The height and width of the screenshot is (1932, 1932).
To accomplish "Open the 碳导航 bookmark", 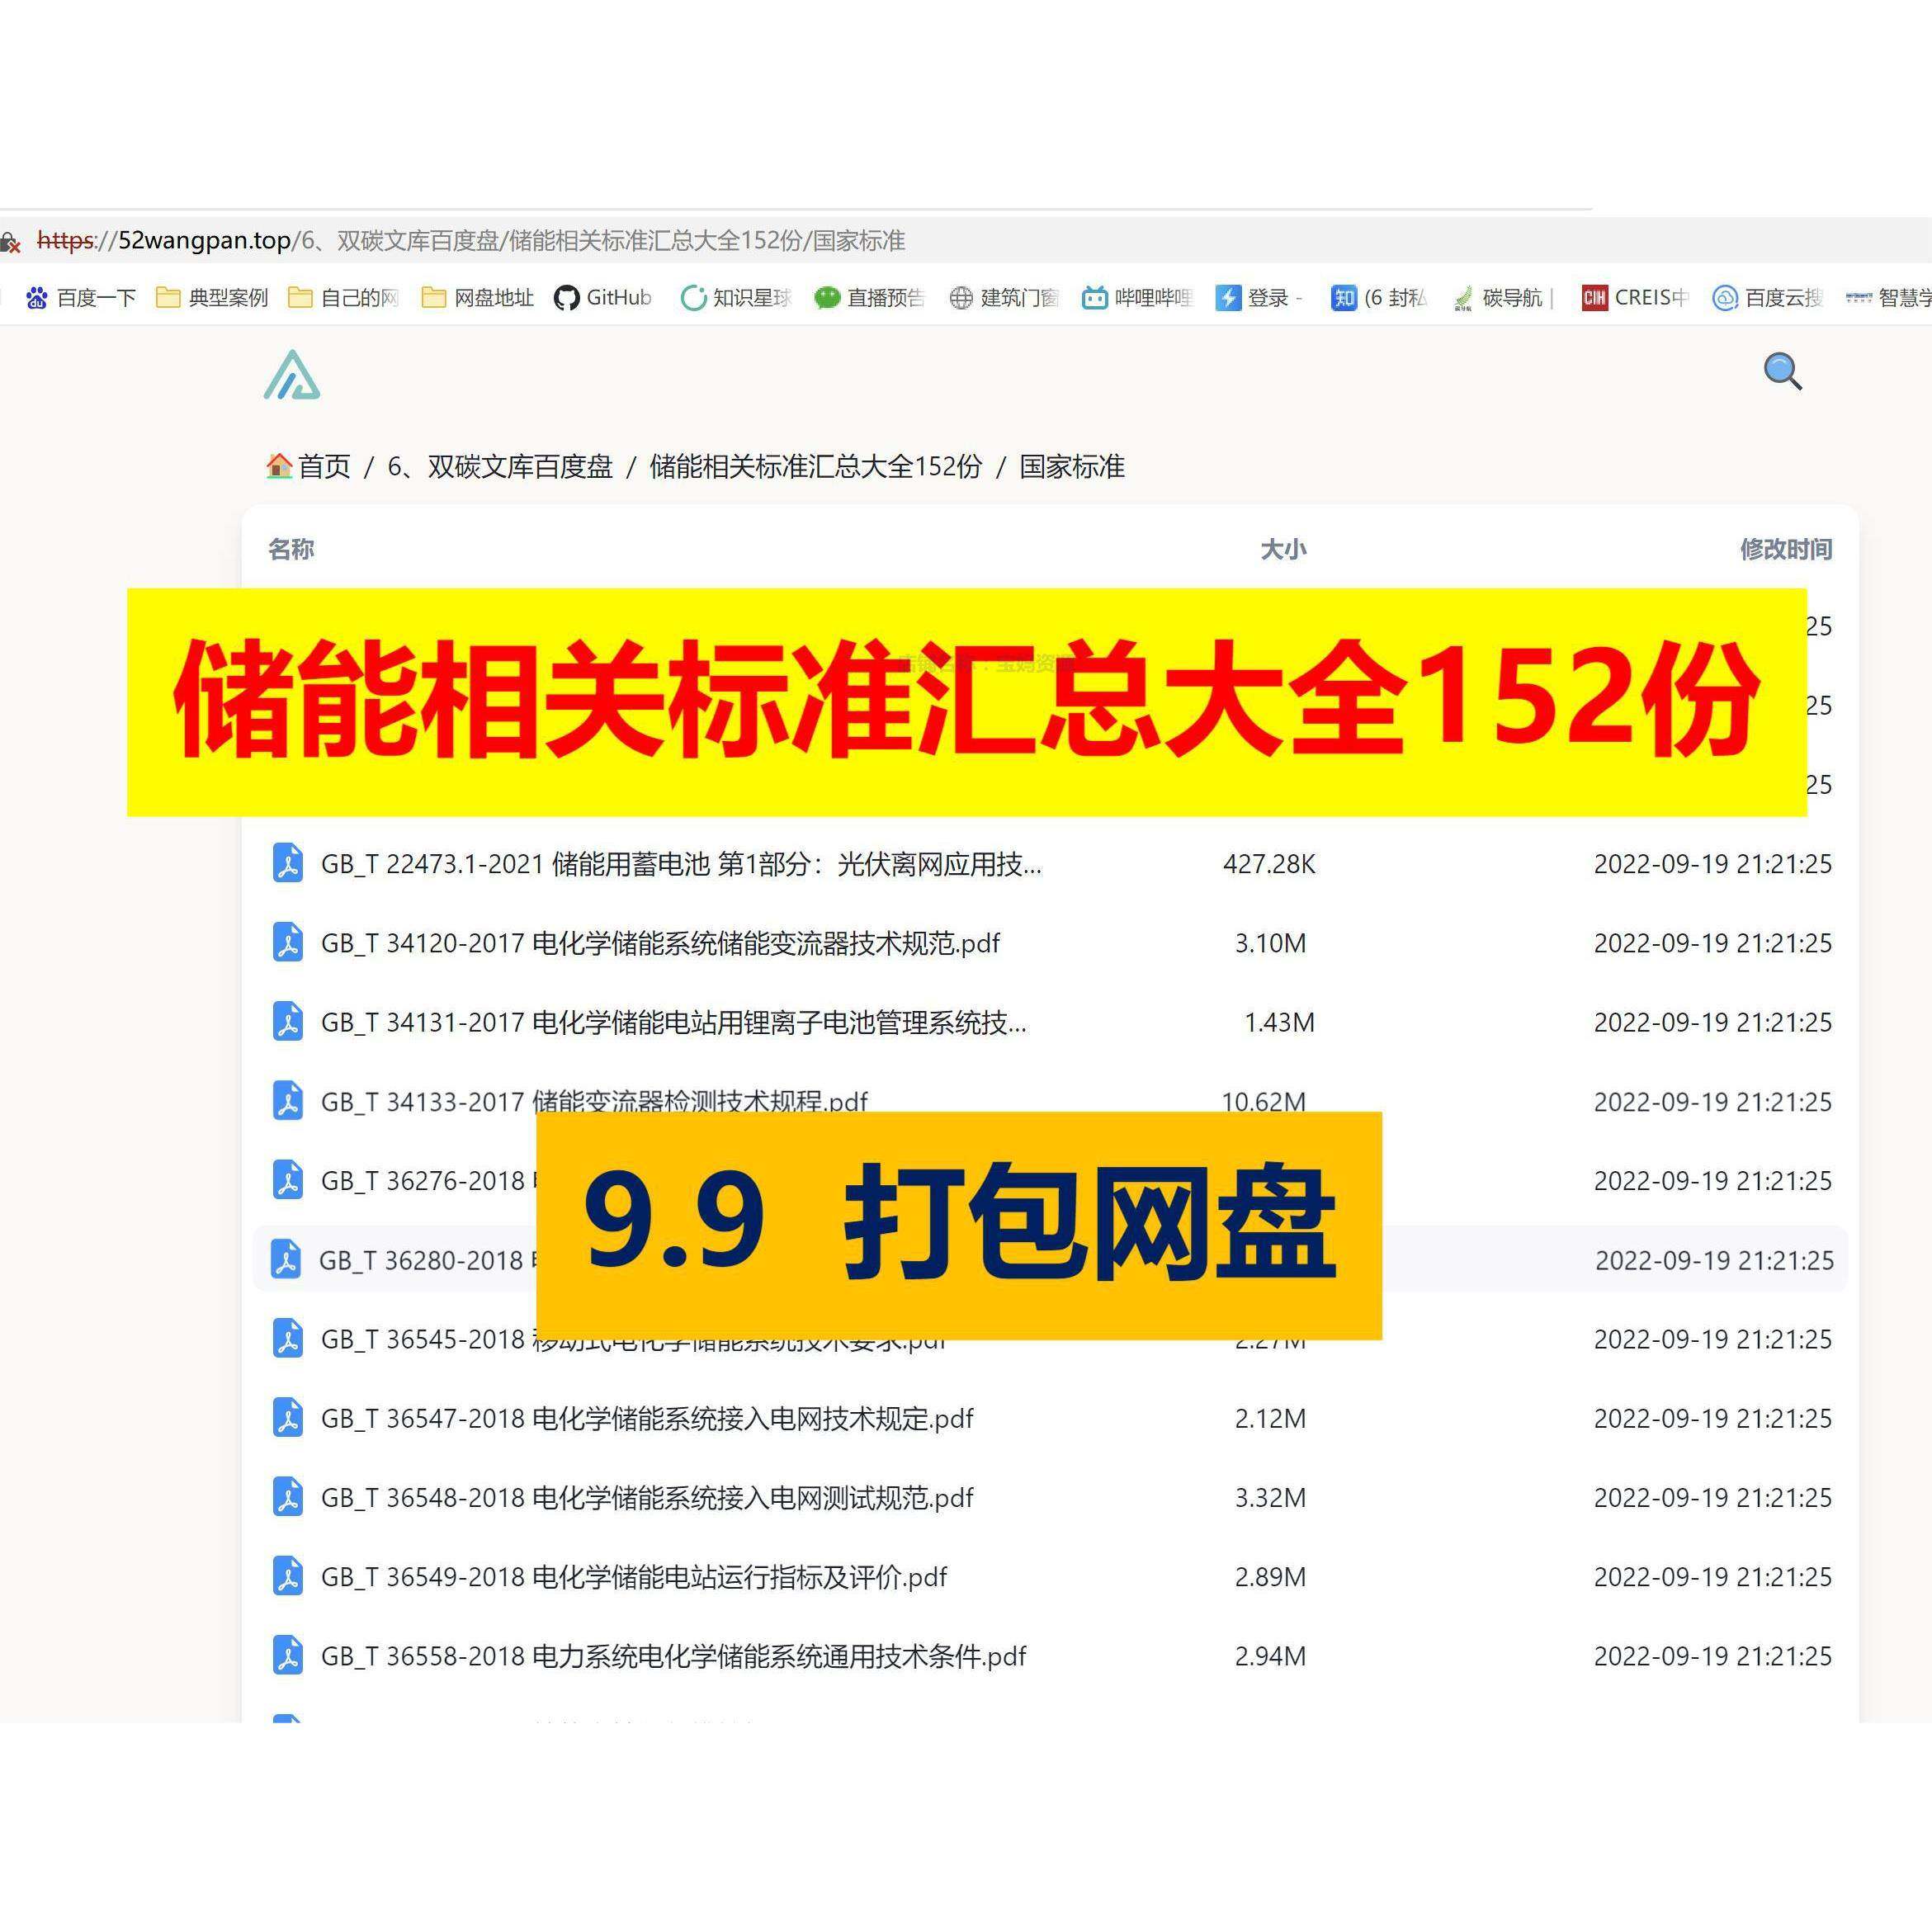I will pos(1503,297).
